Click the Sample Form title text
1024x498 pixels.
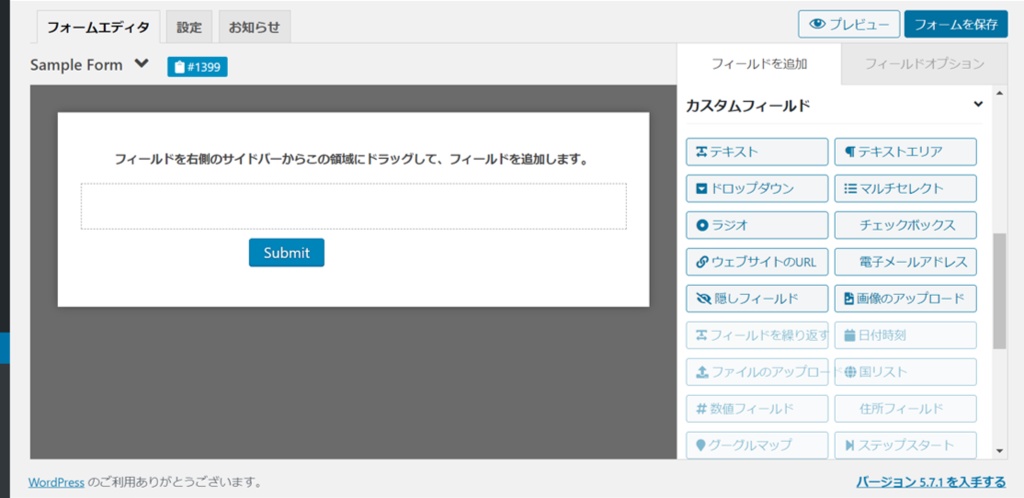coord(76,65)
